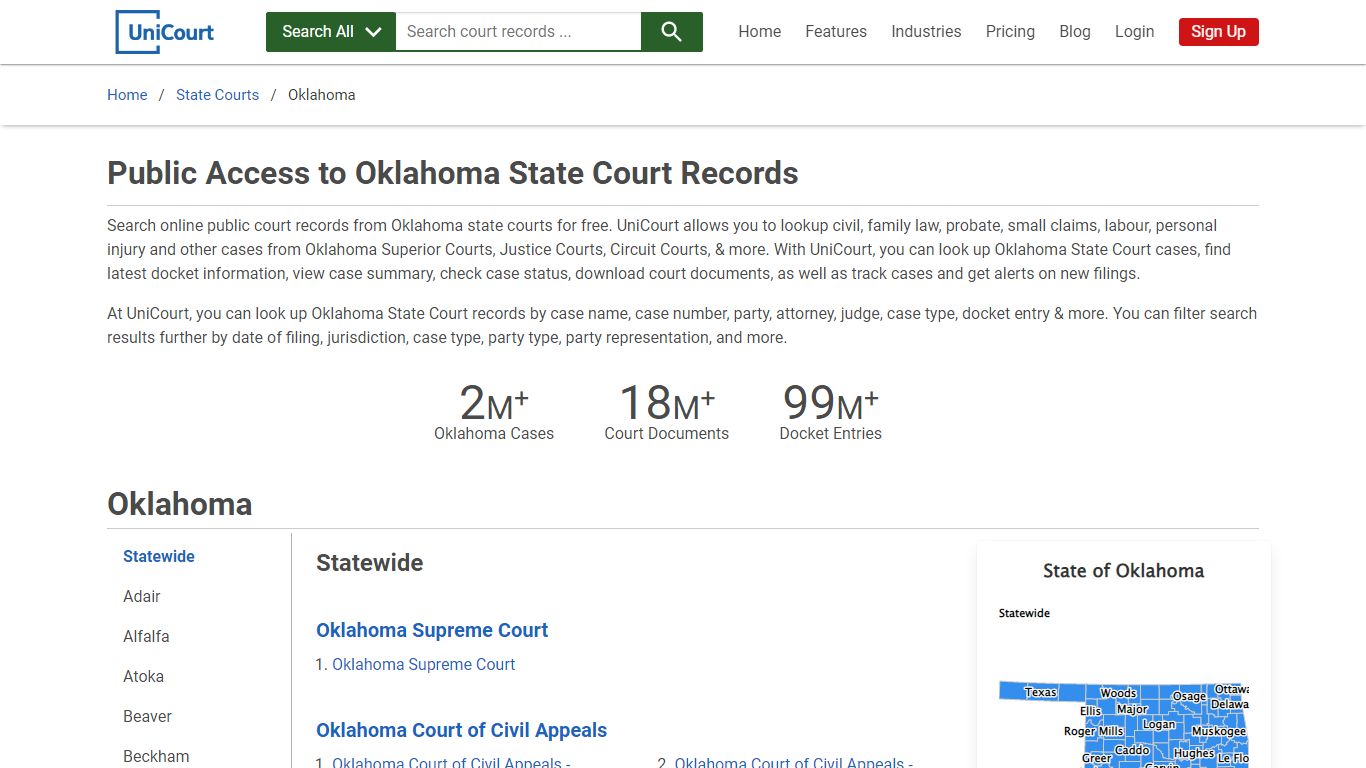Go to the Pricing page
1366x768 pixels.
pos(1010,32)
